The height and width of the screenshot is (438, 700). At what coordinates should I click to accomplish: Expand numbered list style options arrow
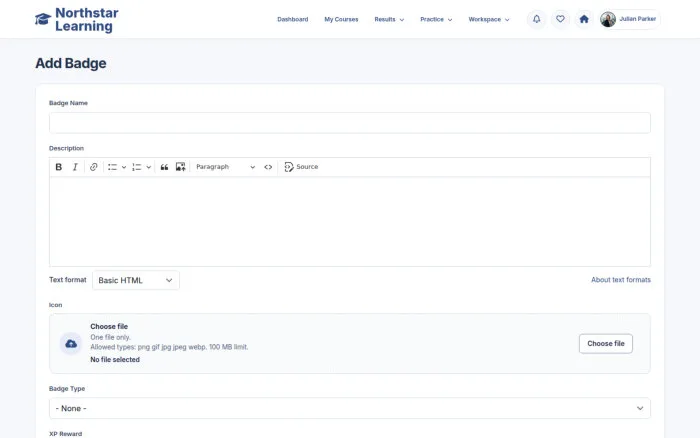pyautogui.click(x=149, y=167)
